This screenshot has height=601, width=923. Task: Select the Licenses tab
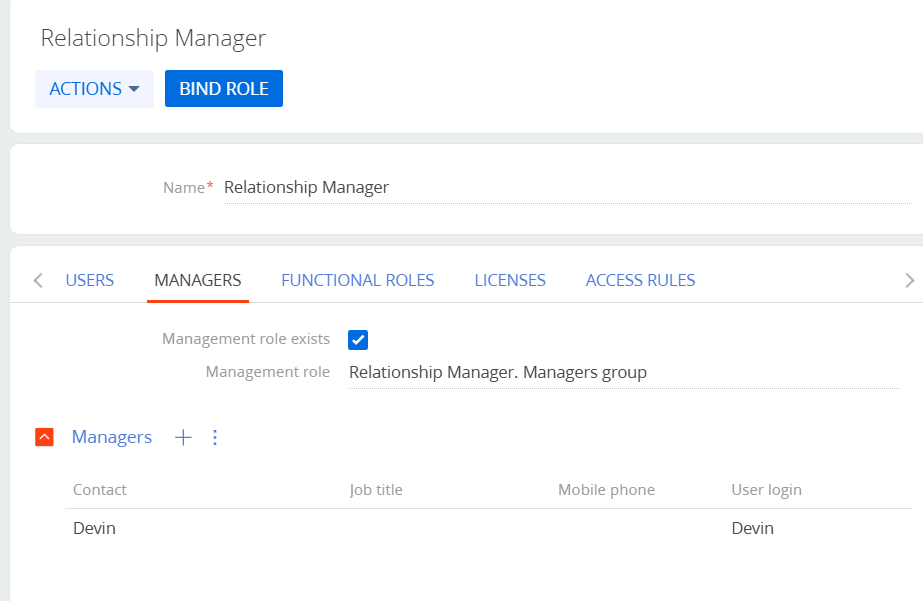coord(510,280)
